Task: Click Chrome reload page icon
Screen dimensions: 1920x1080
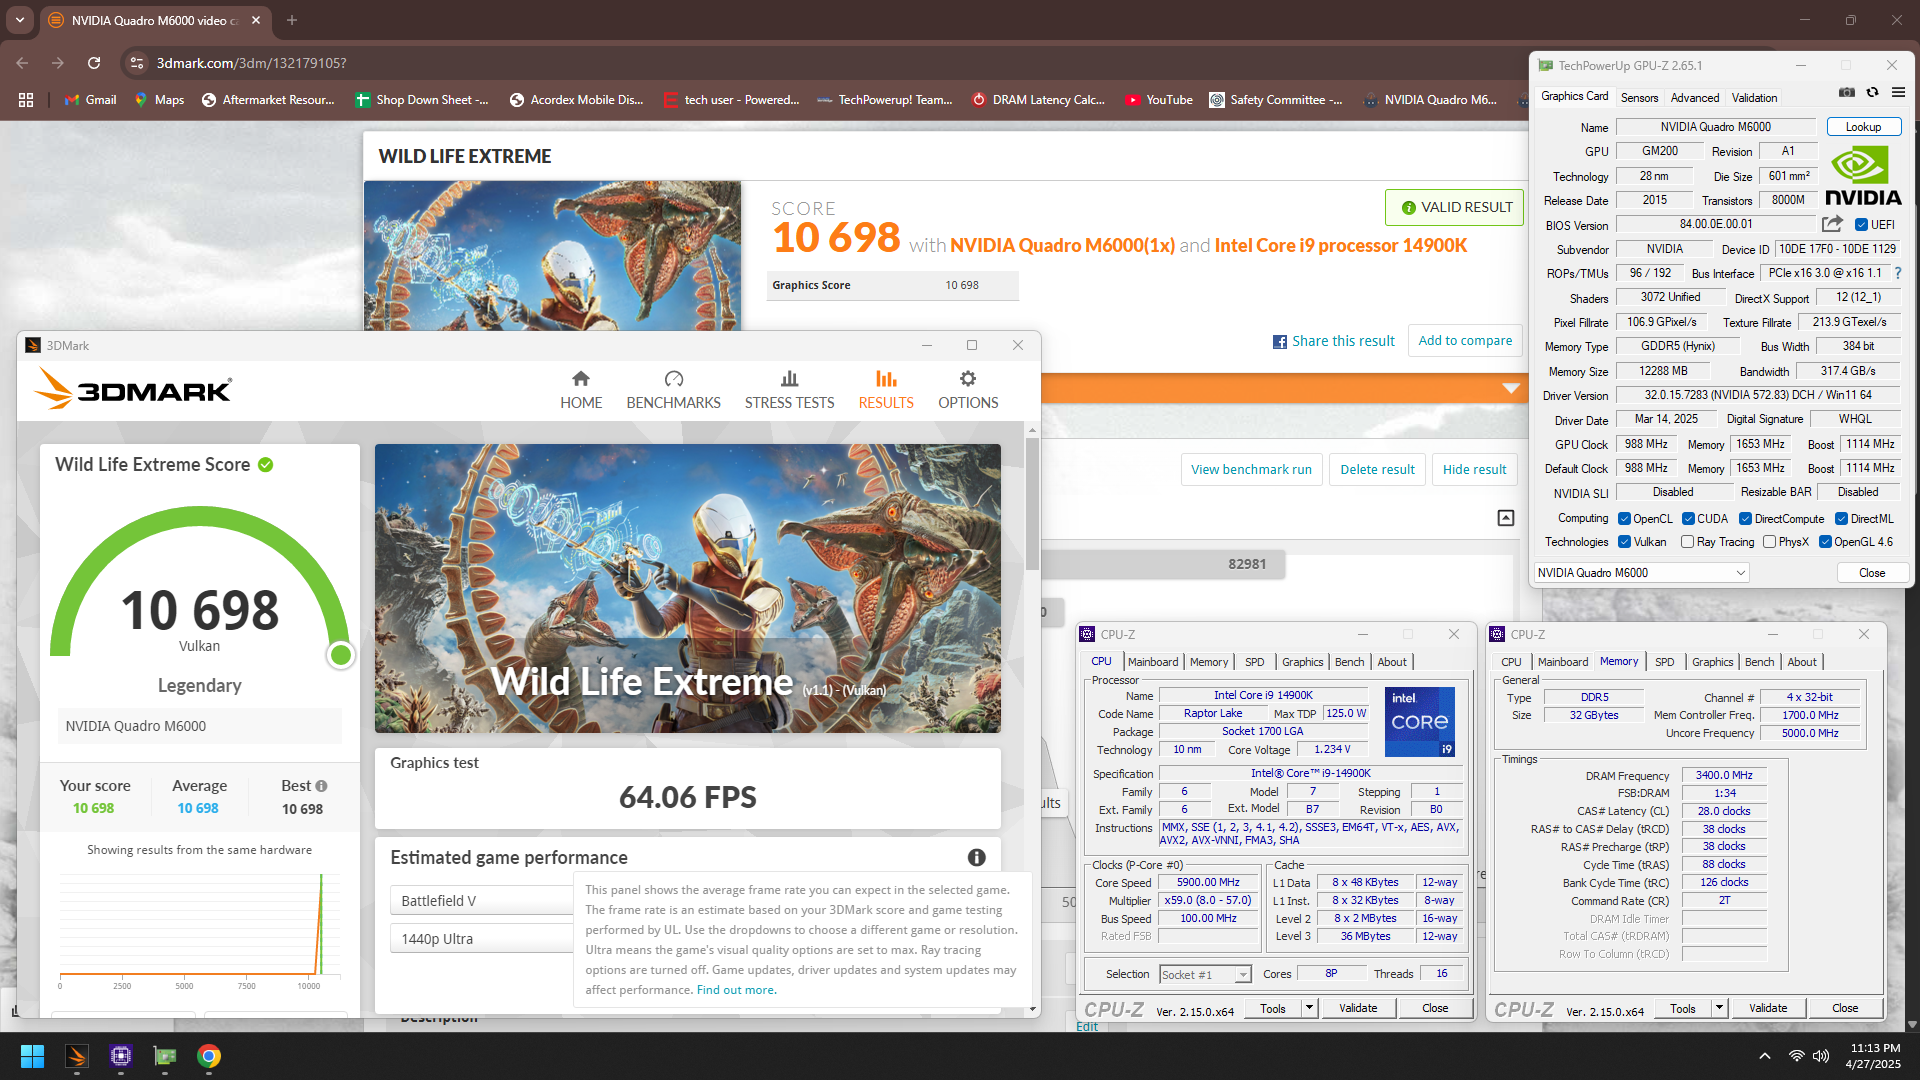Action: [x=94, y=63]
